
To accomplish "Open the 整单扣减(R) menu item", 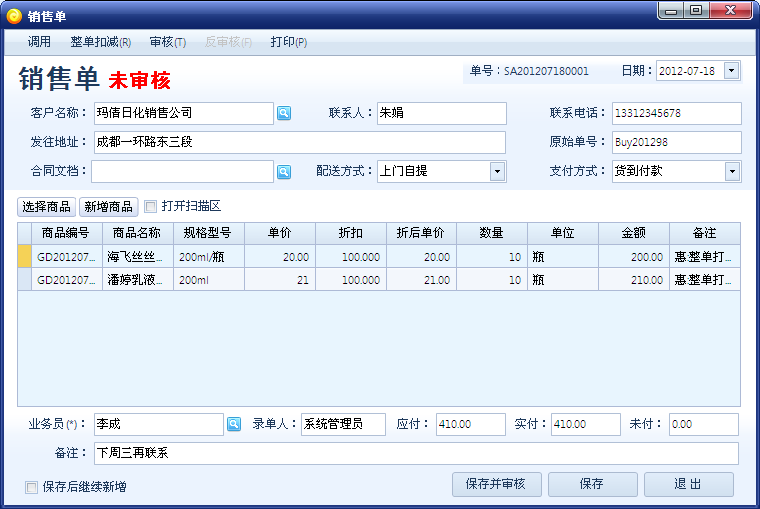I will tap(101, 42).
